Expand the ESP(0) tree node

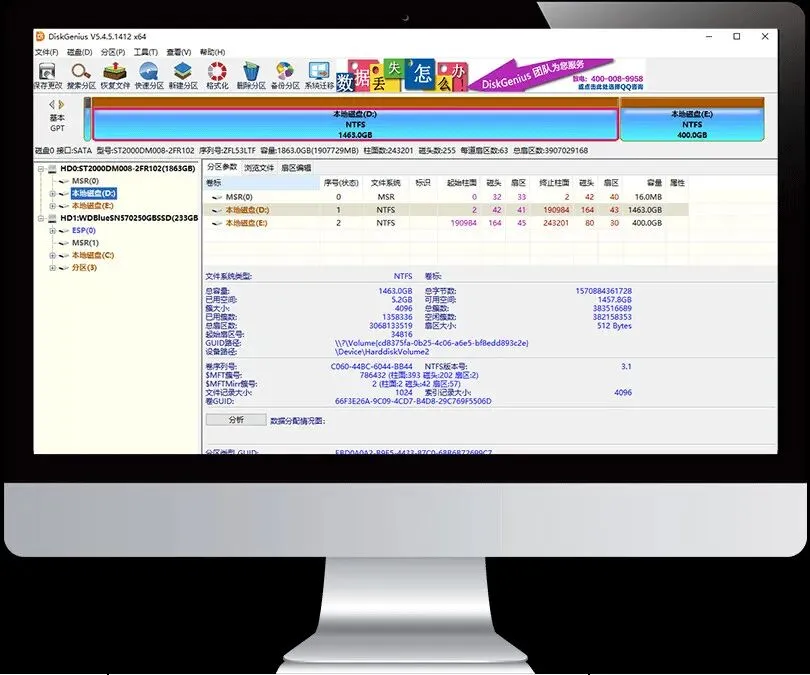coord(52,231)
